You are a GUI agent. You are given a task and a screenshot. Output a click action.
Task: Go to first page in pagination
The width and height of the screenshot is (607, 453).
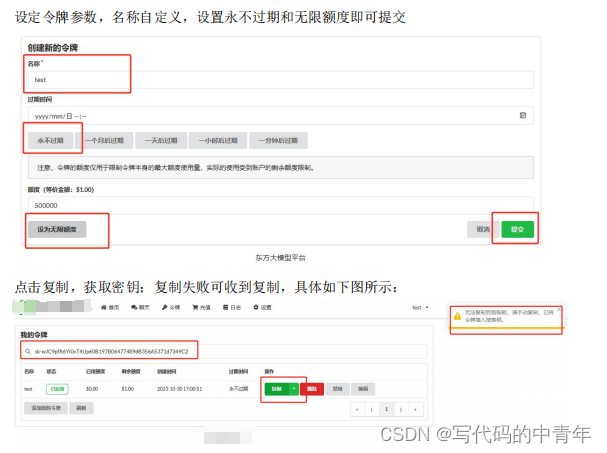coord(357,409)
